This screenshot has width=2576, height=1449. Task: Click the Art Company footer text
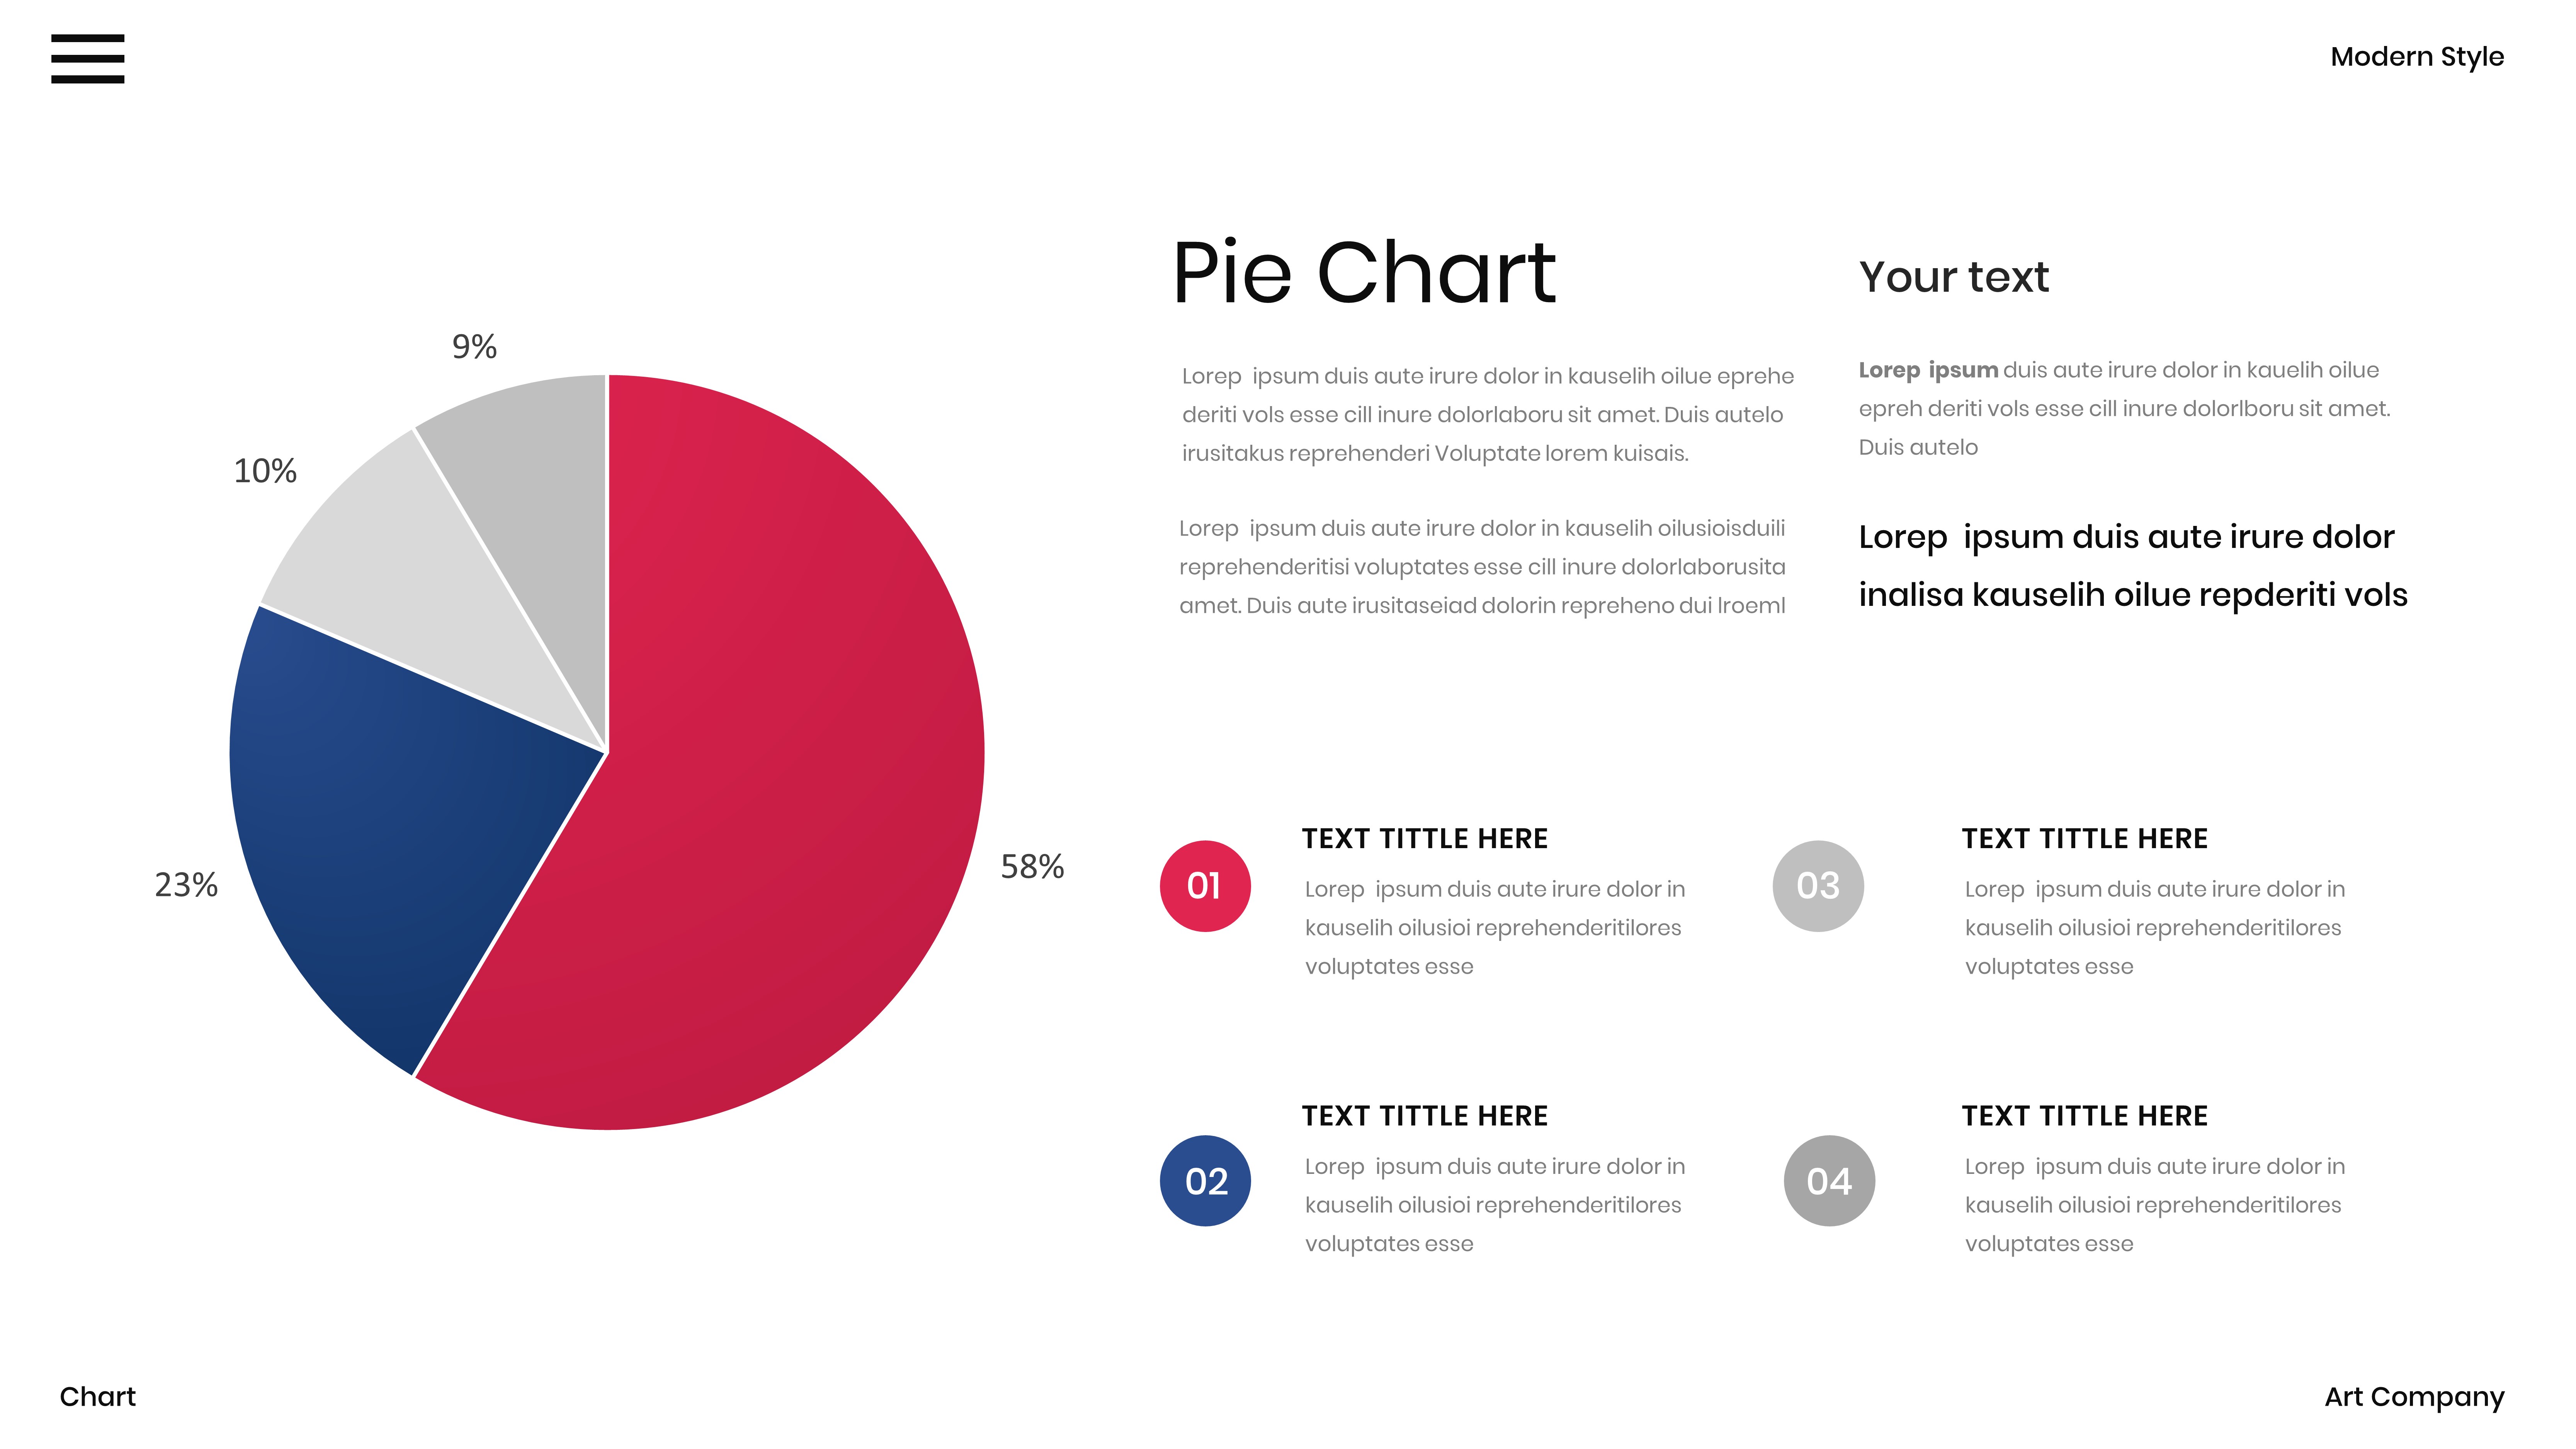(x=2414, y=1397)
